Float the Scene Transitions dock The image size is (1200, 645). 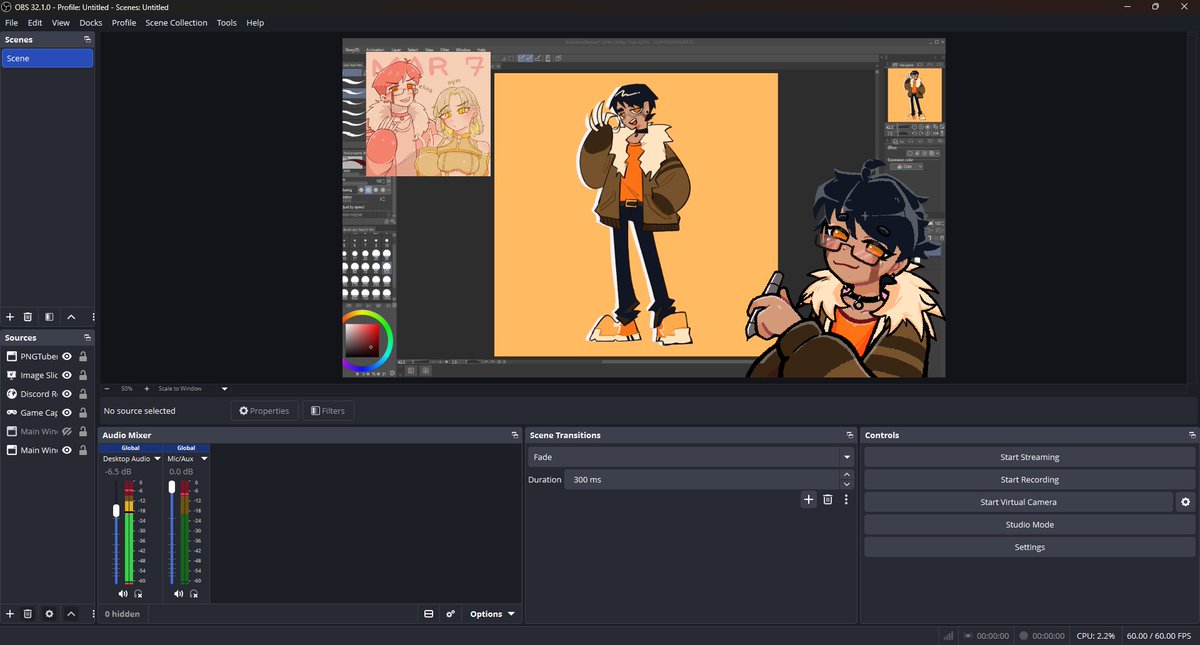[x=852, y=436]
